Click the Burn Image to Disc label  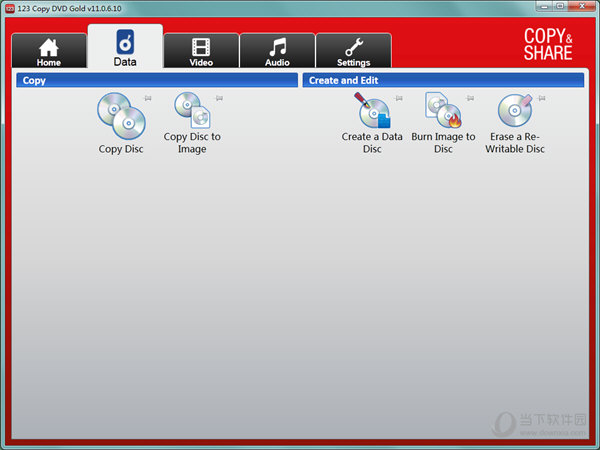point(443,143)
